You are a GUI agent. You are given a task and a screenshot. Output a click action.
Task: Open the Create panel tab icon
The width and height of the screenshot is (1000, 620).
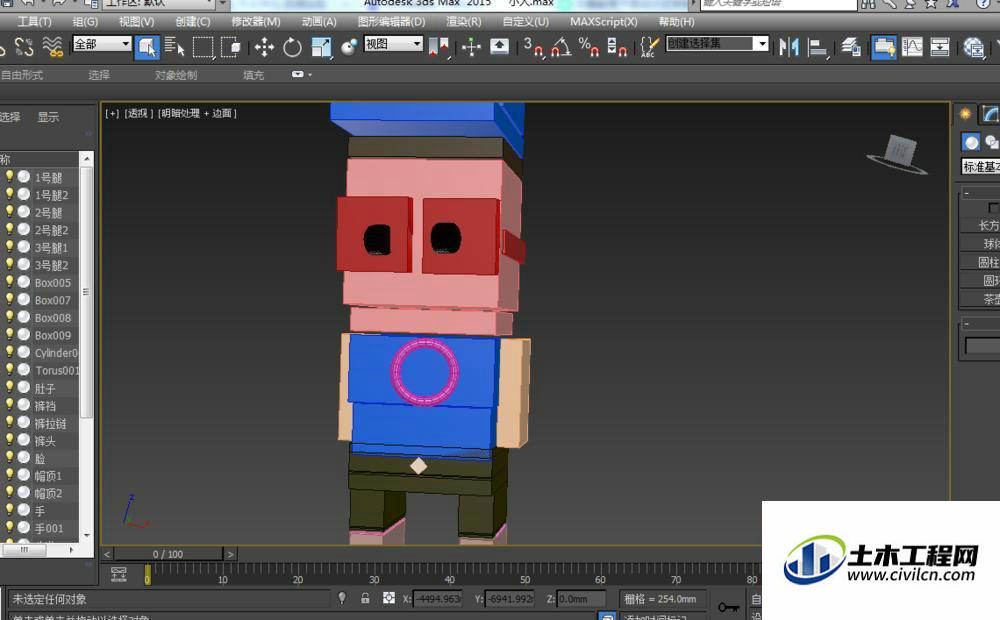coord(965,114)
